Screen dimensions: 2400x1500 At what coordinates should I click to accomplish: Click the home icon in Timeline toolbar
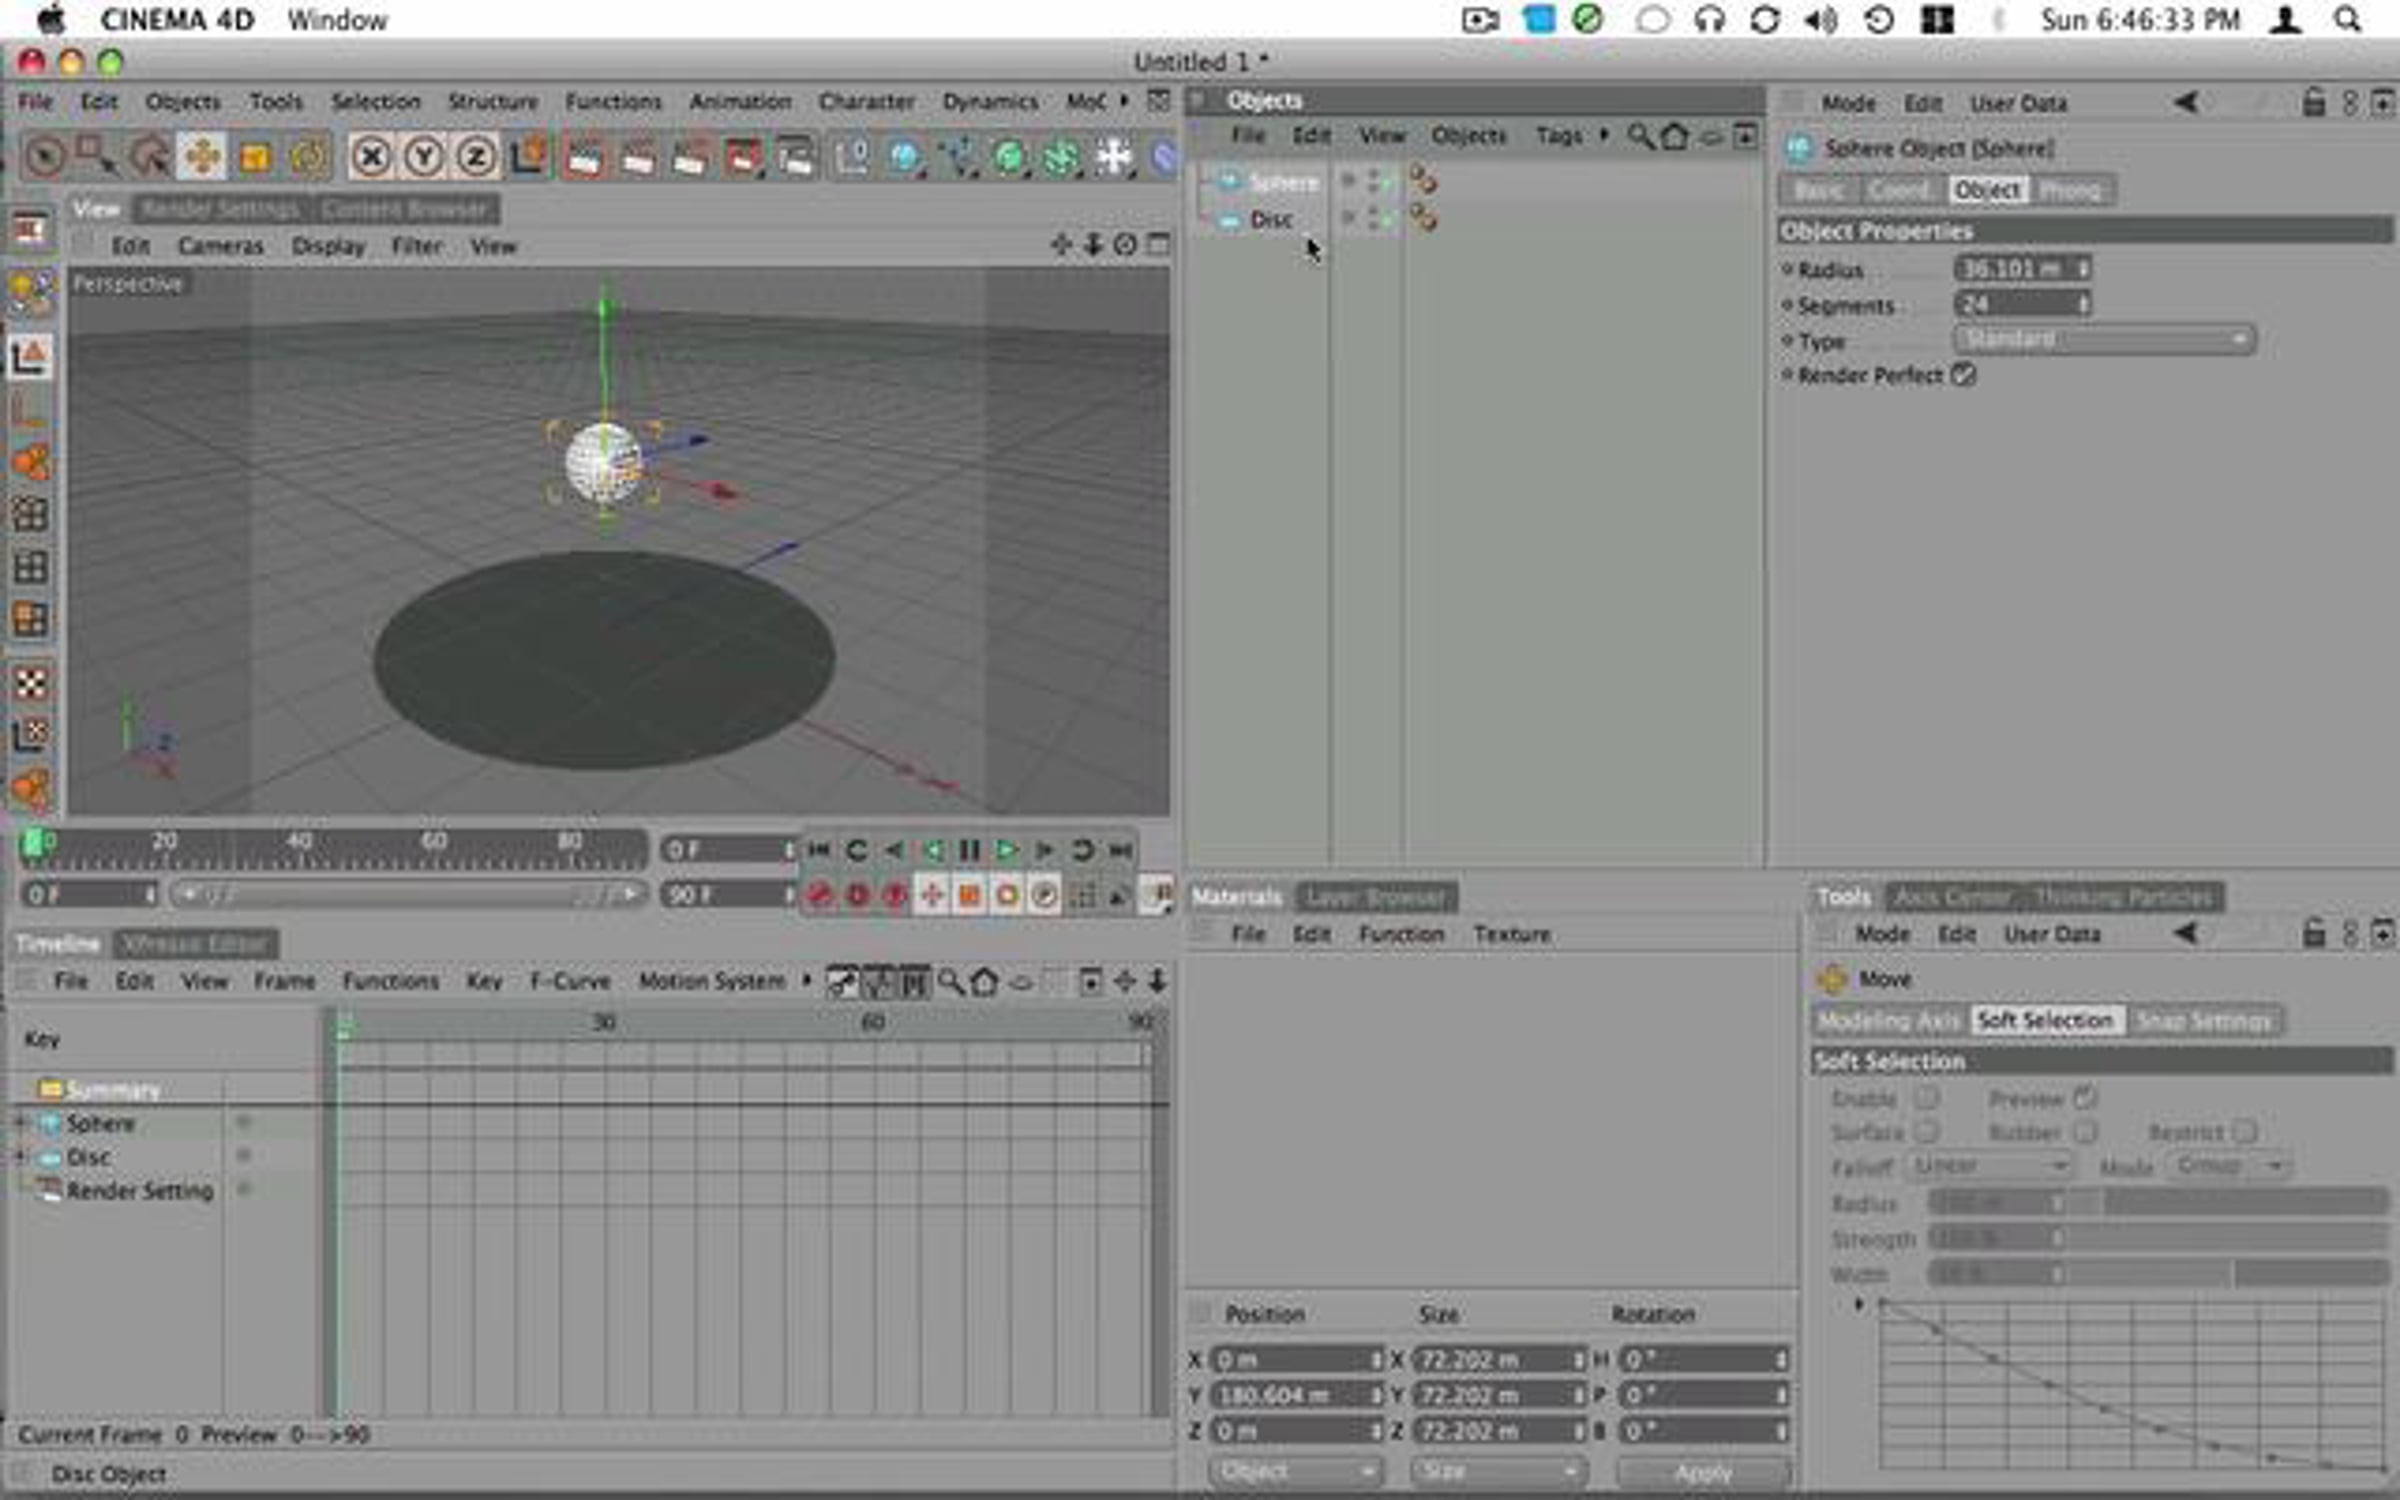[985, 982]
